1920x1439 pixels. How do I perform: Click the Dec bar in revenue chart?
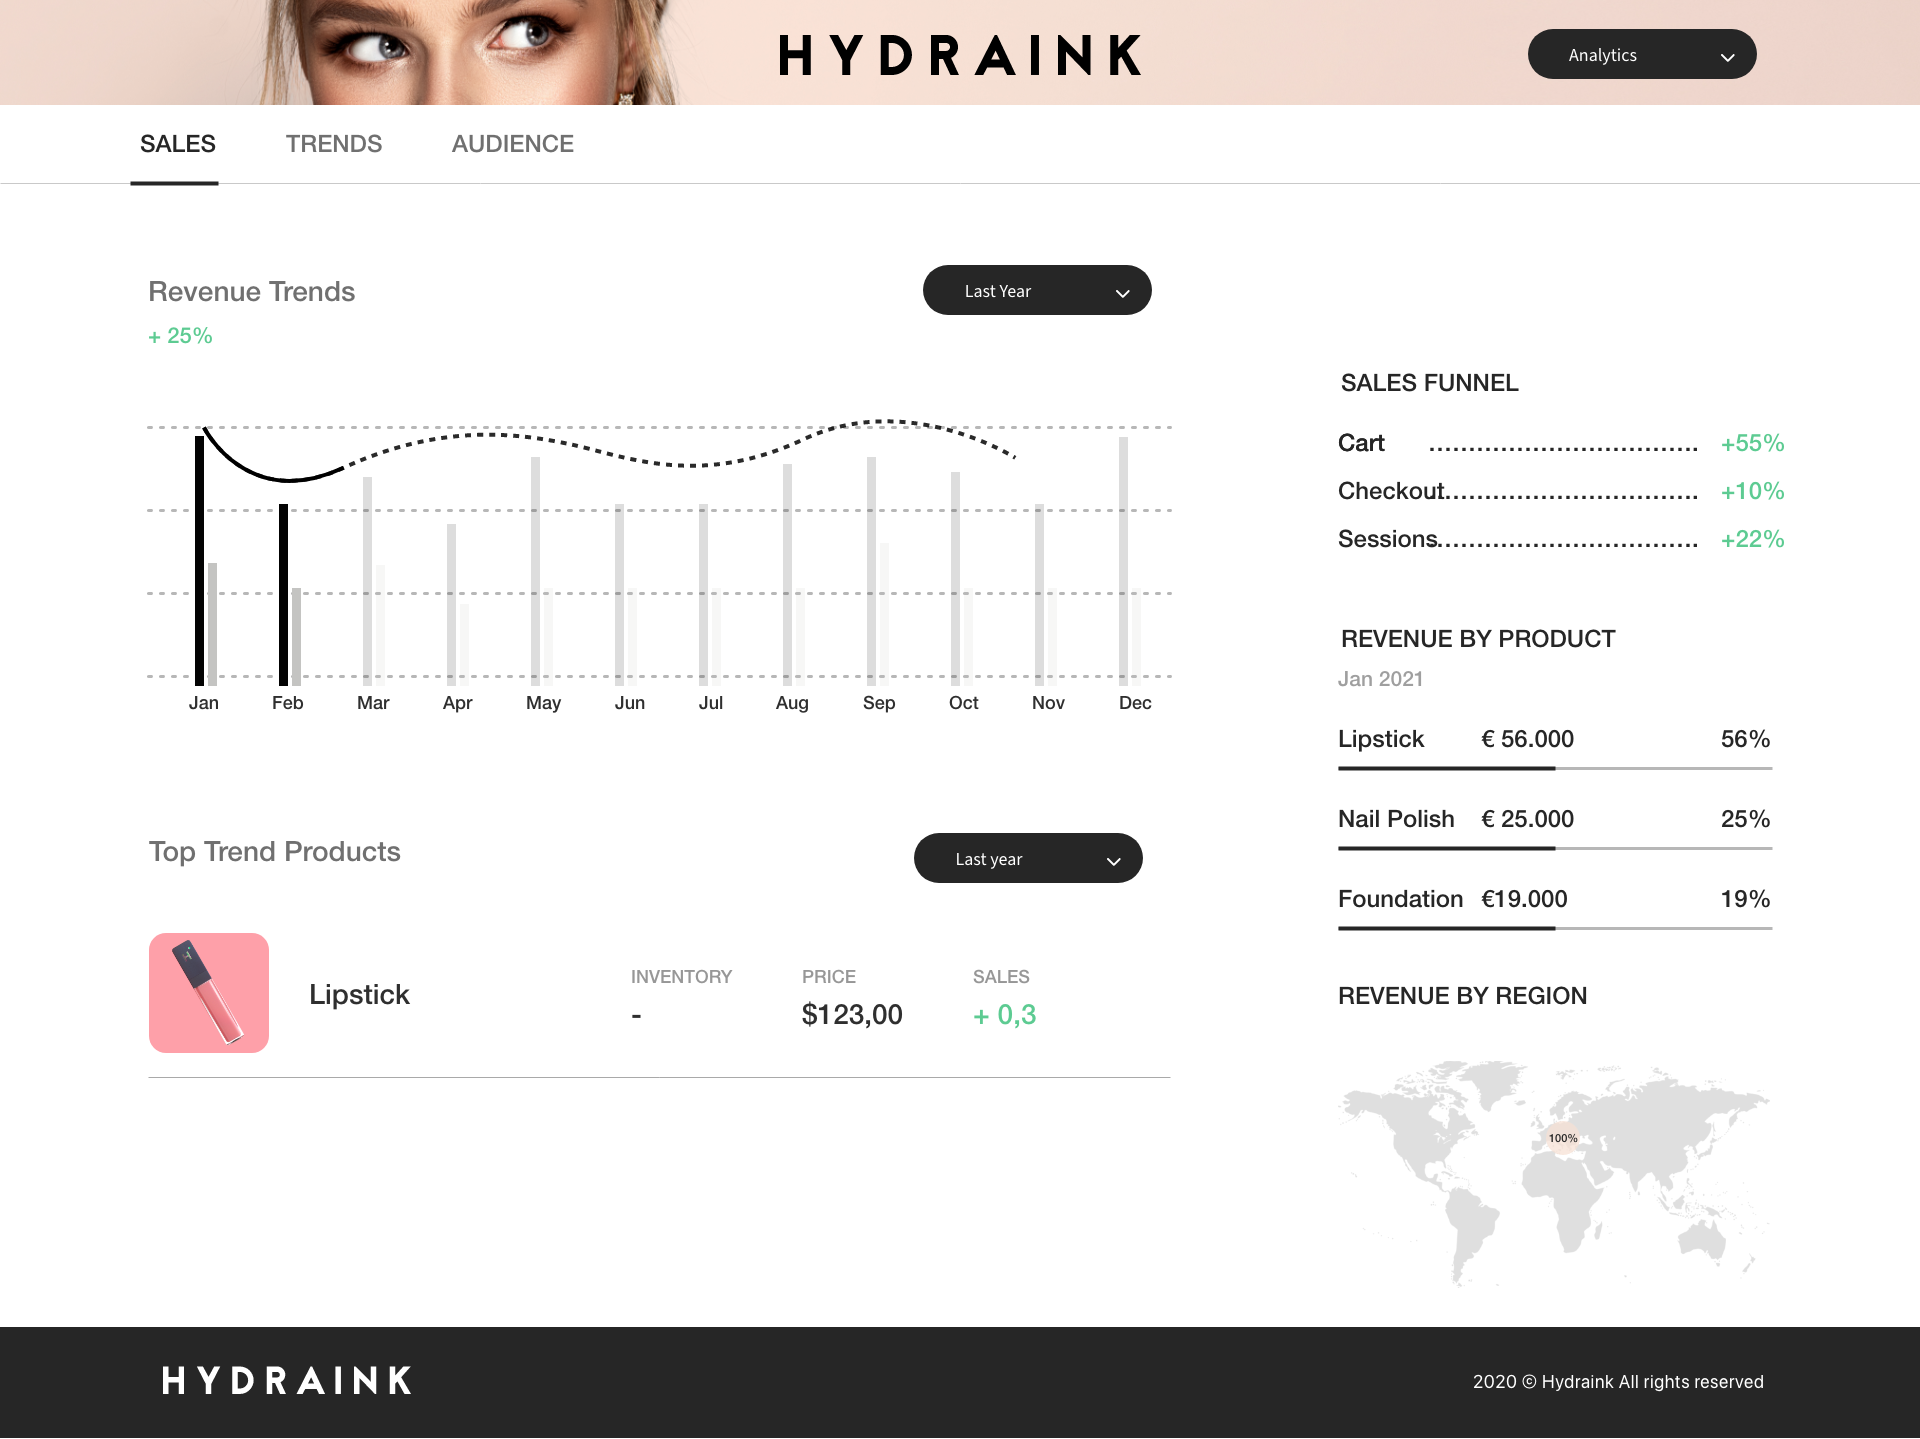point(1123,560)
